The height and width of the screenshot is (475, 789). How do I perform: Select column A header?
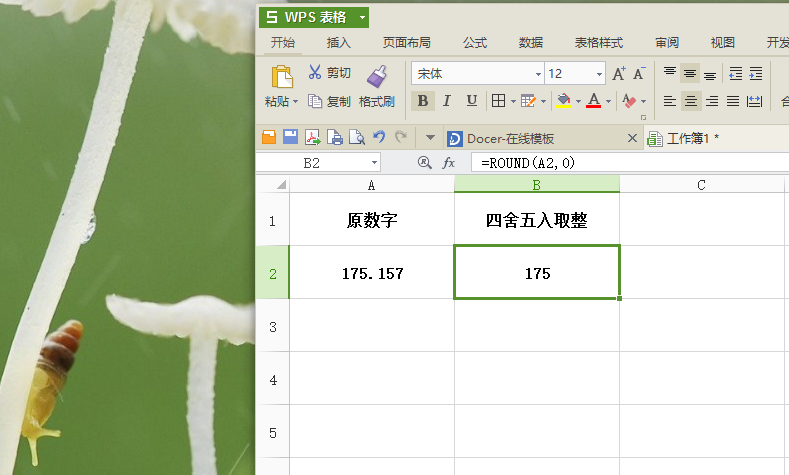tap(371, 185)
